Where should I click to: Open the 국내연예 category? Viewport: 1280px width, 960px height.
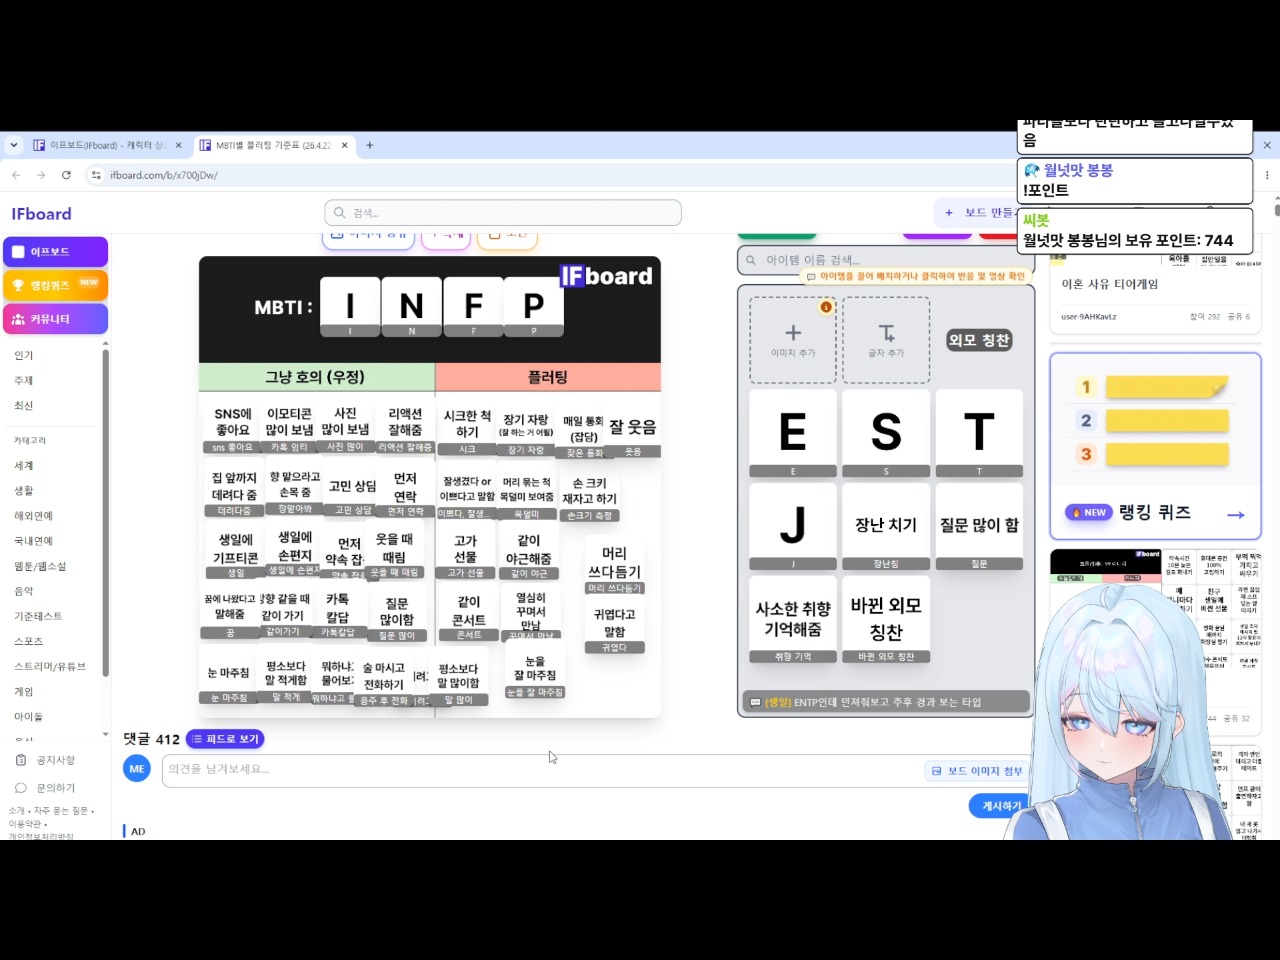coord(34,541)
